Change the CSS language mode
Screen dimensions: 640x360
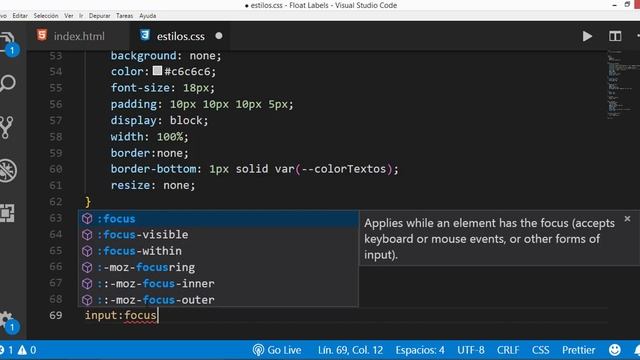pos(540,350)
